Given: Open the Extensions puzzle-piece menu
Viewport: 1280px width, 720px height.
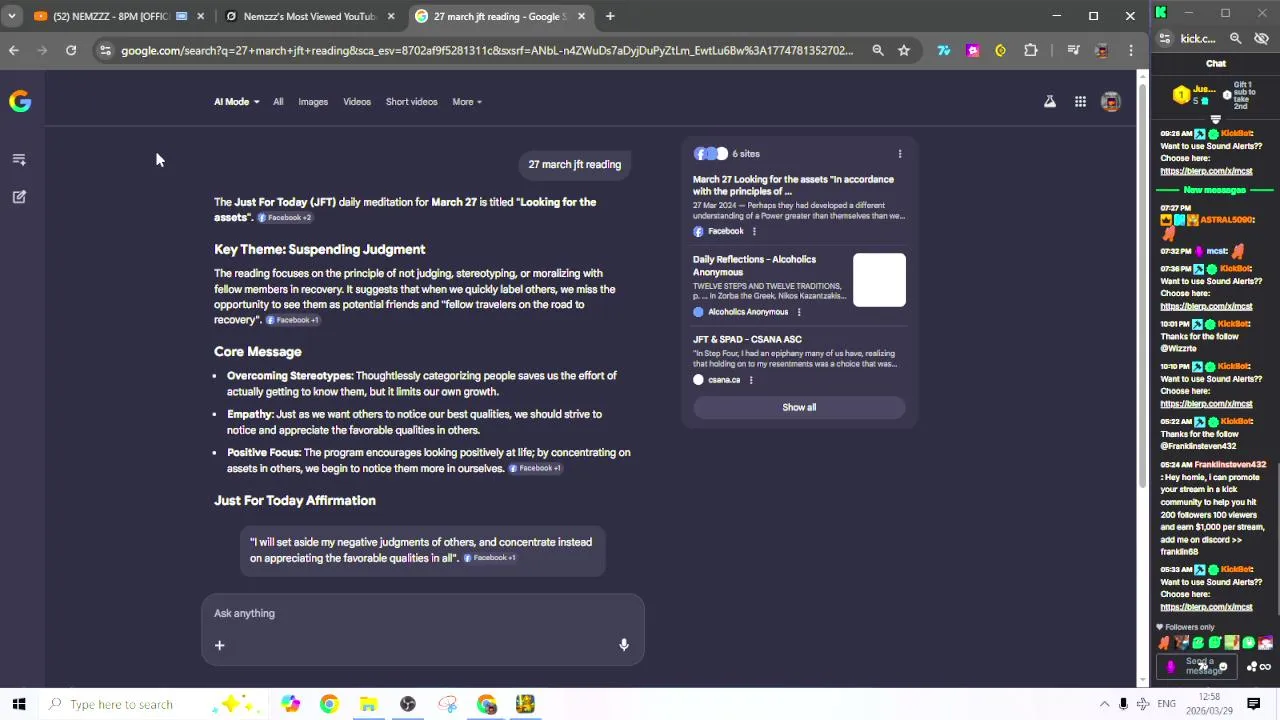Looking at the screenshot, I should pos(1031,50).
